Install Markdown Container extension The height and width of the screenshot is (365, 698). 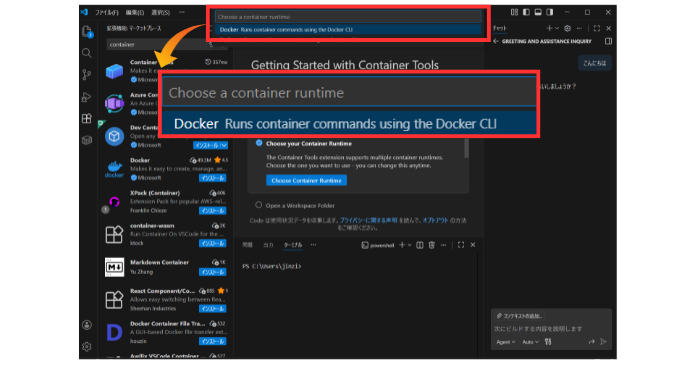[x=213, y=272]
